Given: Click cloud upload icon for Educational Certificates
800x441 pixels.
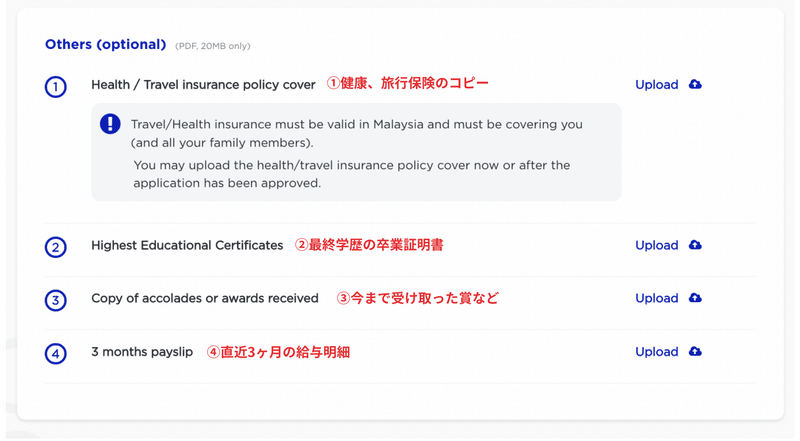Looking at the screenshot, I should 695,245.
